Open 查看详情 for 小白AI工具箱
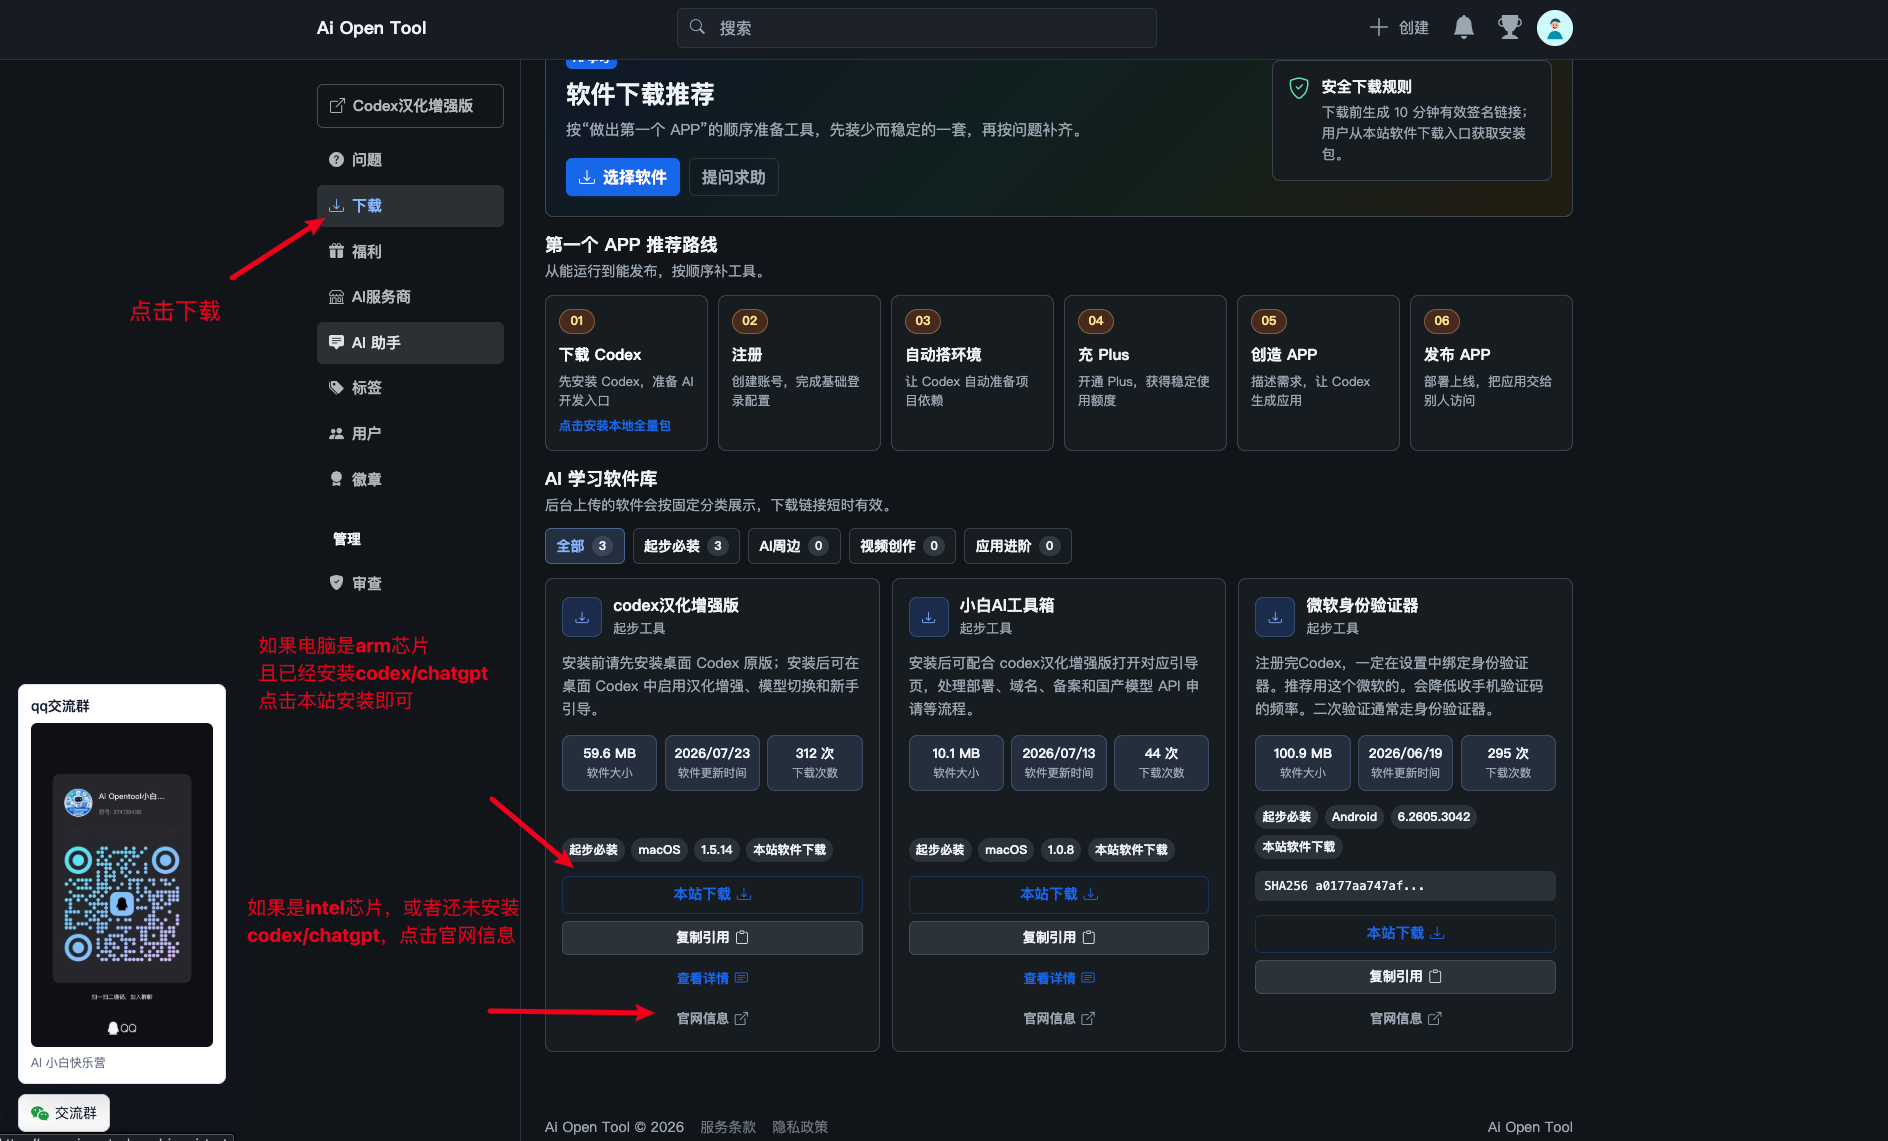This screenshot has width=1888, height=1141. click(x=1059, y=978)
